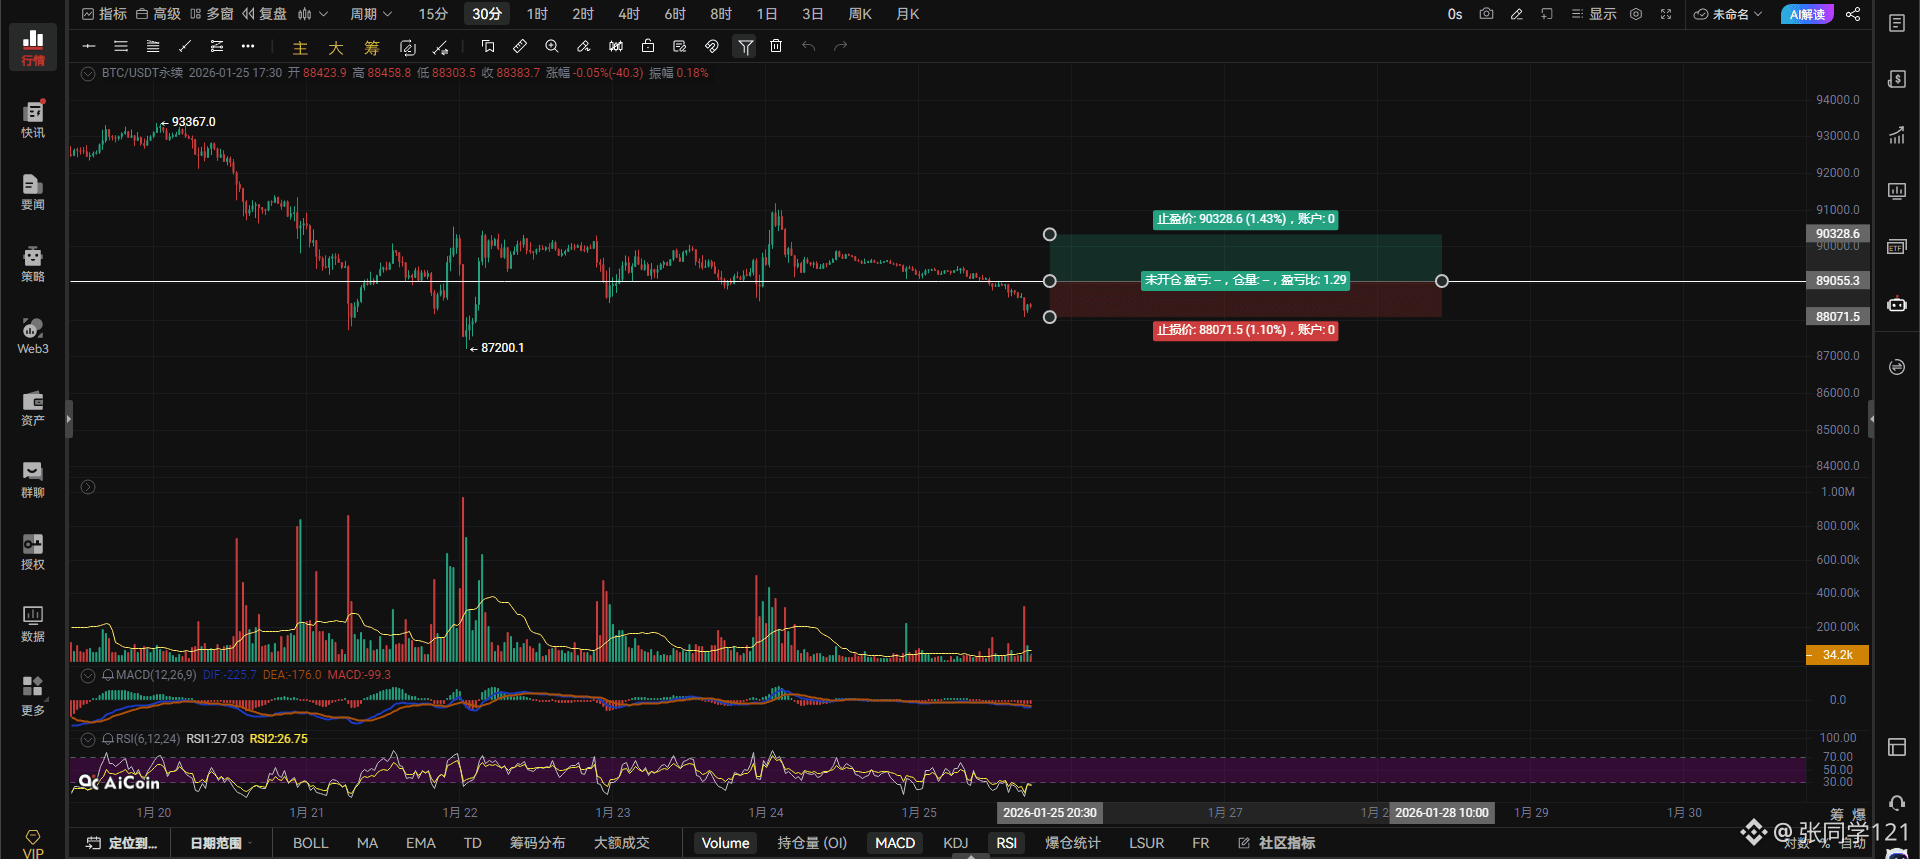Image resolution: width=1920 pixels, height=859 pixels.
Task: Switch to the 1日 timeframe
Action: [767, 14]
